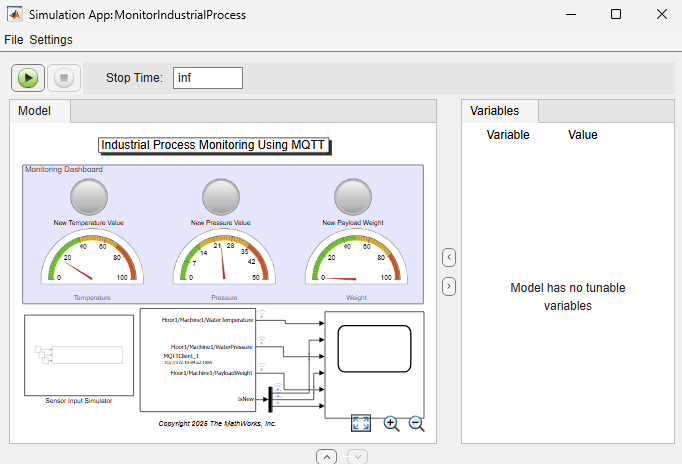Click the Stop Time input field
Screen dimensions: 682x464
[x=208, y=78]
